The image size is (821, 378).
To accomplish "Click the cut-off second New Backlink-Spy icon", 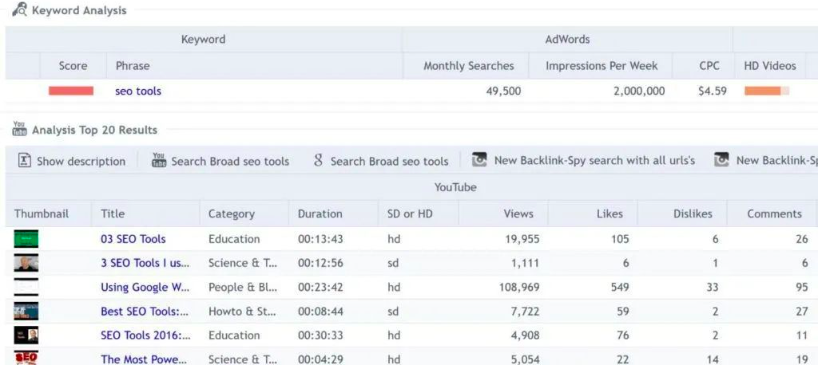I will tap(722, 160).
